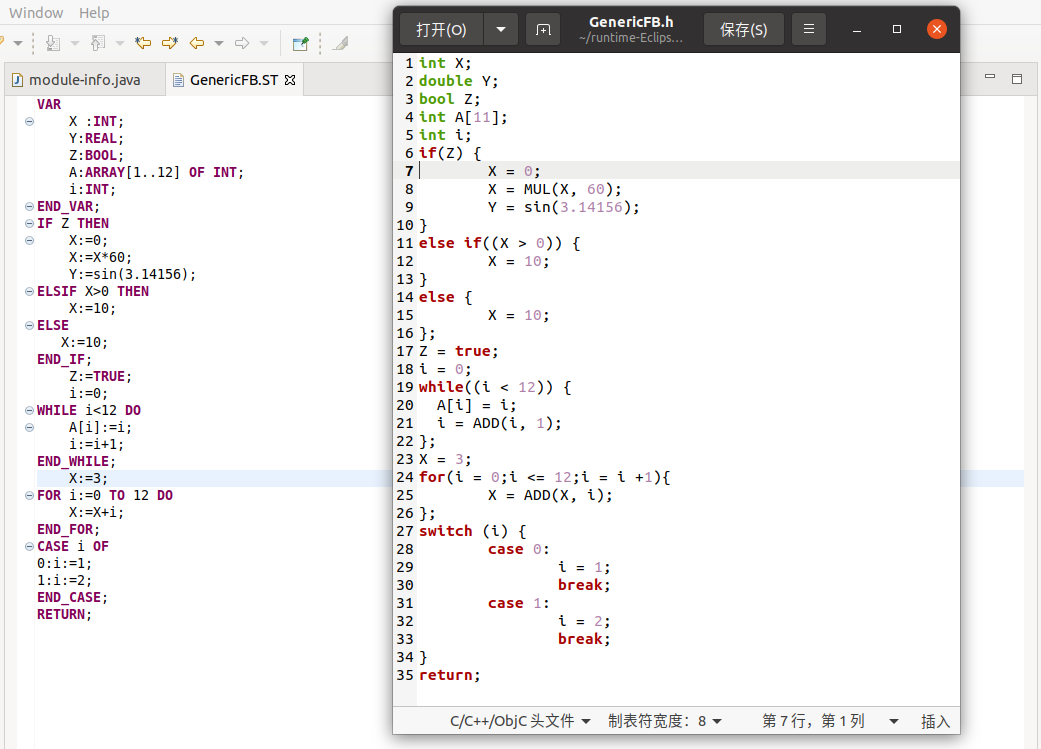This screenshot has width=1041, height=749.
Task: Click the format paintbrush icon in Eclipse toolbar
Action: 340,44
